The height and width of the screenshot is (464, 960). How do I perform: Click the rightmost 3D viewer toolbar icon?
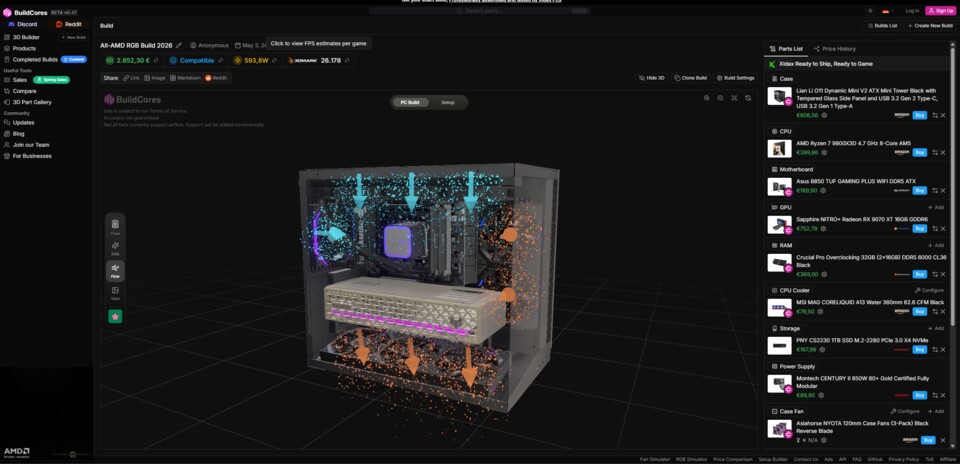748,98
